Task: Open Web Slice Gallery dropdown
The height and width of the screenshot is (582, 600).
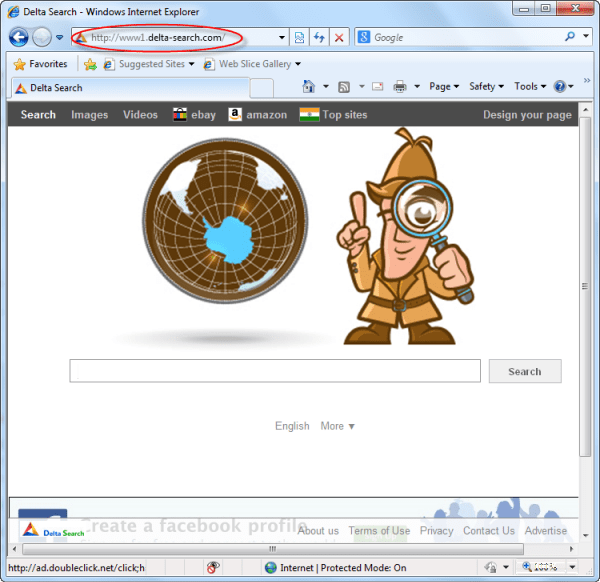Action: pos(252,64)
